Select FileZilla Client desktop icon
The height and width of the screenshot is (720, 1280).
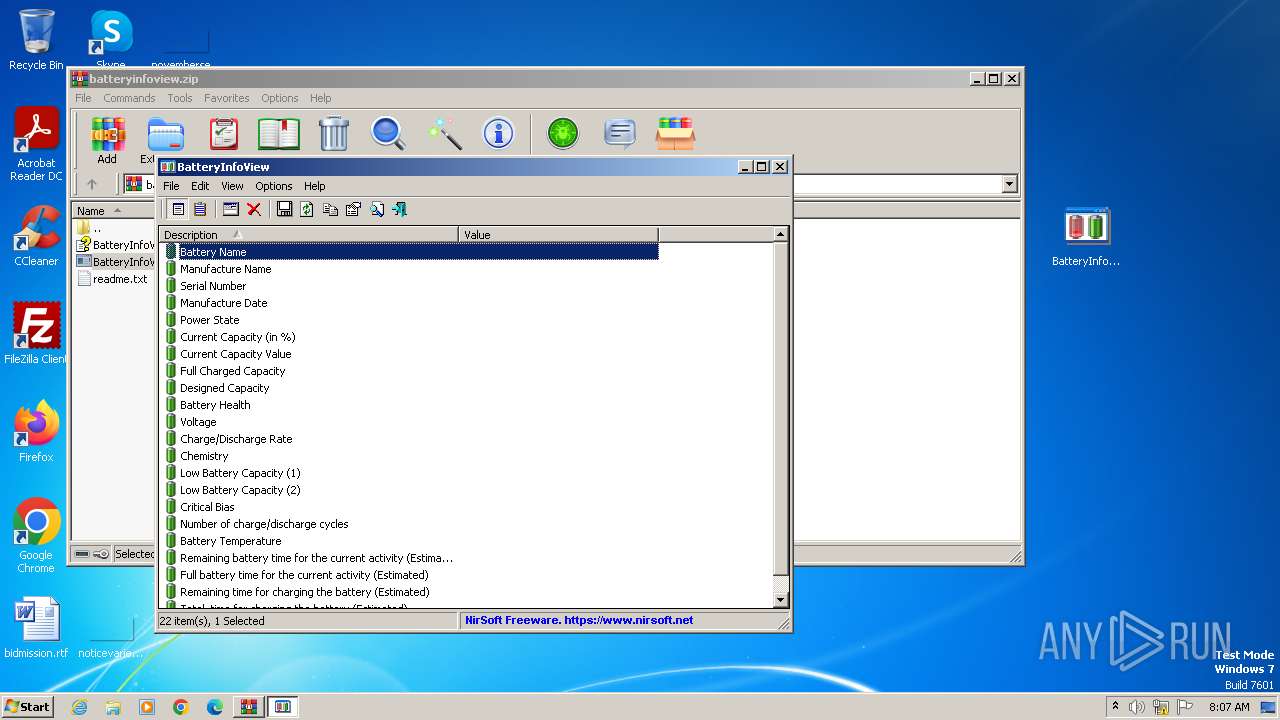coord(36,333)
